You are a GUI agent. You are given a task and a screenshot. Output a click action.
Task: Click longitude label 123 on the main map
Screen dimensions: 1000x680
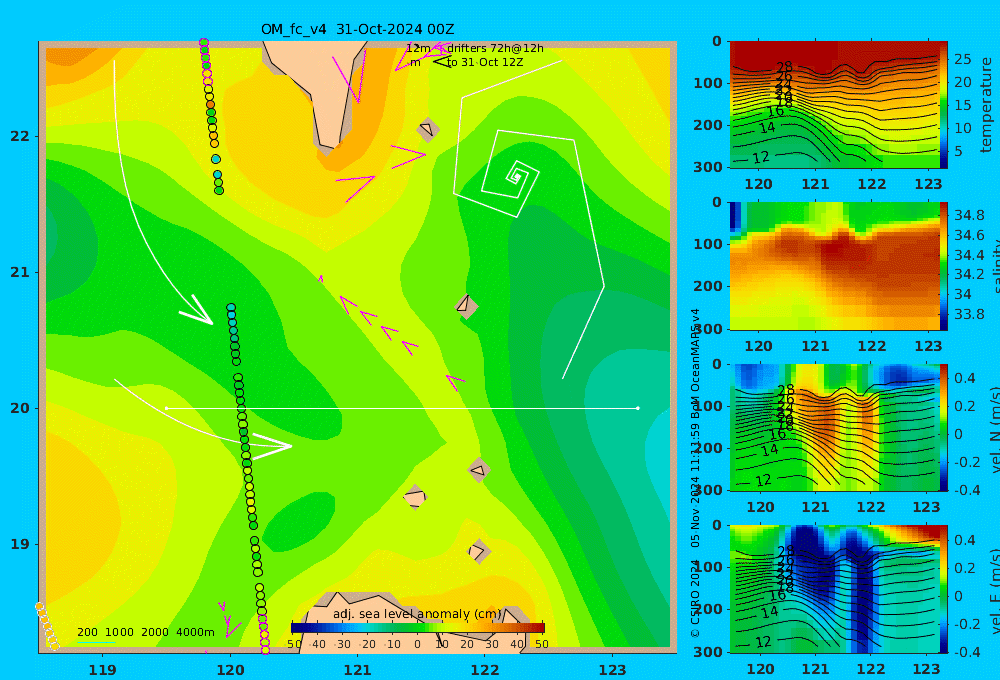[x=613, y=670]
